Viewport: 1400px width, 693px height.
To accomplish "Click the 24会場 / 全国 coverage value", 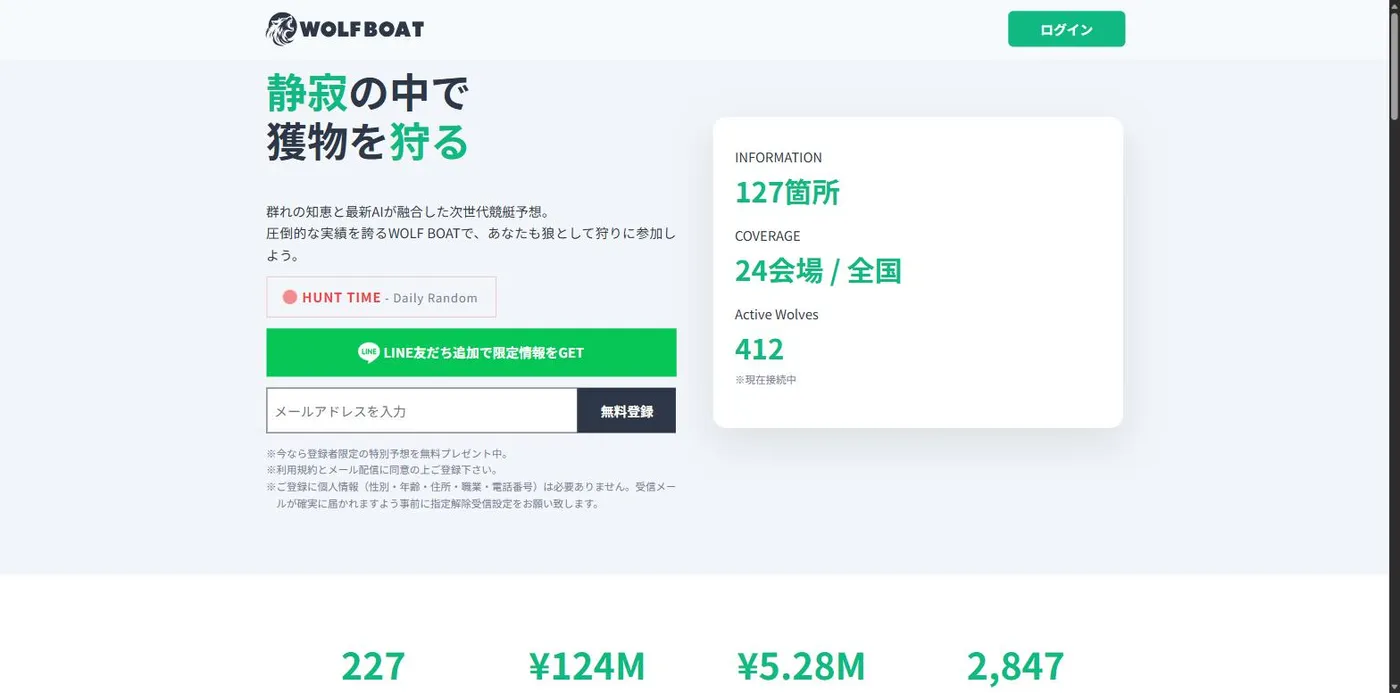I will point(818,271).
